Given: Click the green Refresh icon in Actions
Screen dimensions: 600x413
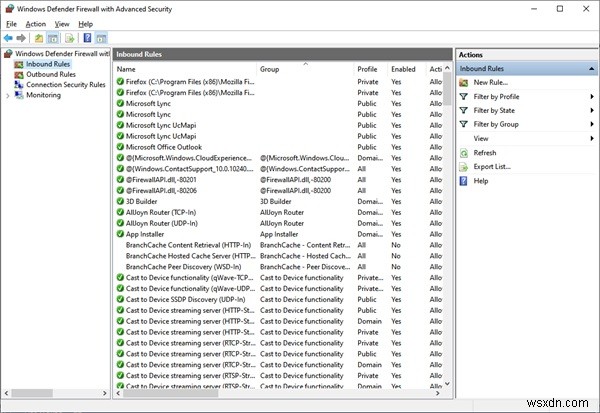Looking at the screenshot, I should [x=463, y=153].
